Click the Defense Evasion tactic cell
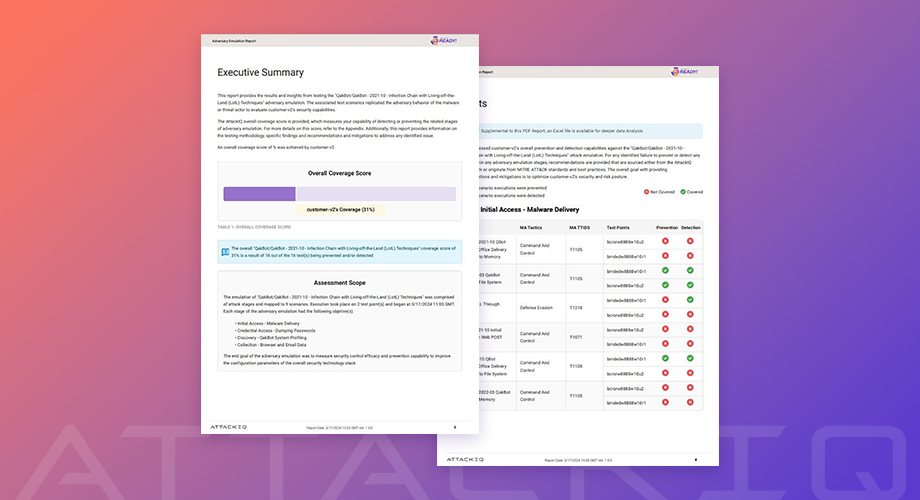Viewport: 920px width, 500px height. (x=536, y=308)
